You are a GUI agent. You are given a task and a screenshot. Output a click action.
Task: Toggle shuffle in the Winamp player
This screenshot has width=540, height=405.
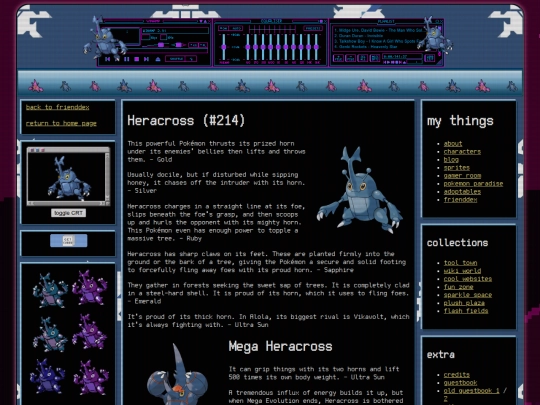pyautogui.click(x=176, y=59)
